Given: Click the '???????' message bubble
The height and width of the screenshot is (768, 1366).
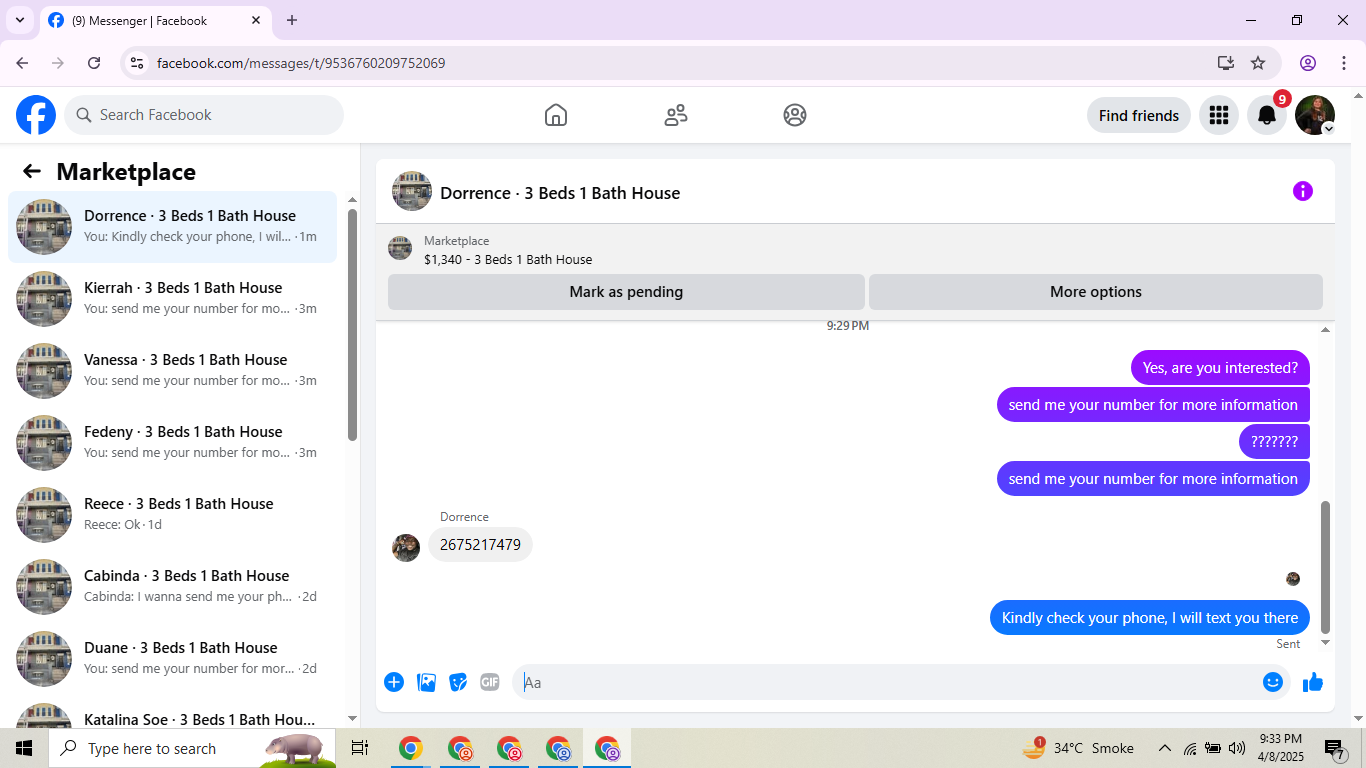Looking at the screenshot, I should click(x=1274, y=442).
